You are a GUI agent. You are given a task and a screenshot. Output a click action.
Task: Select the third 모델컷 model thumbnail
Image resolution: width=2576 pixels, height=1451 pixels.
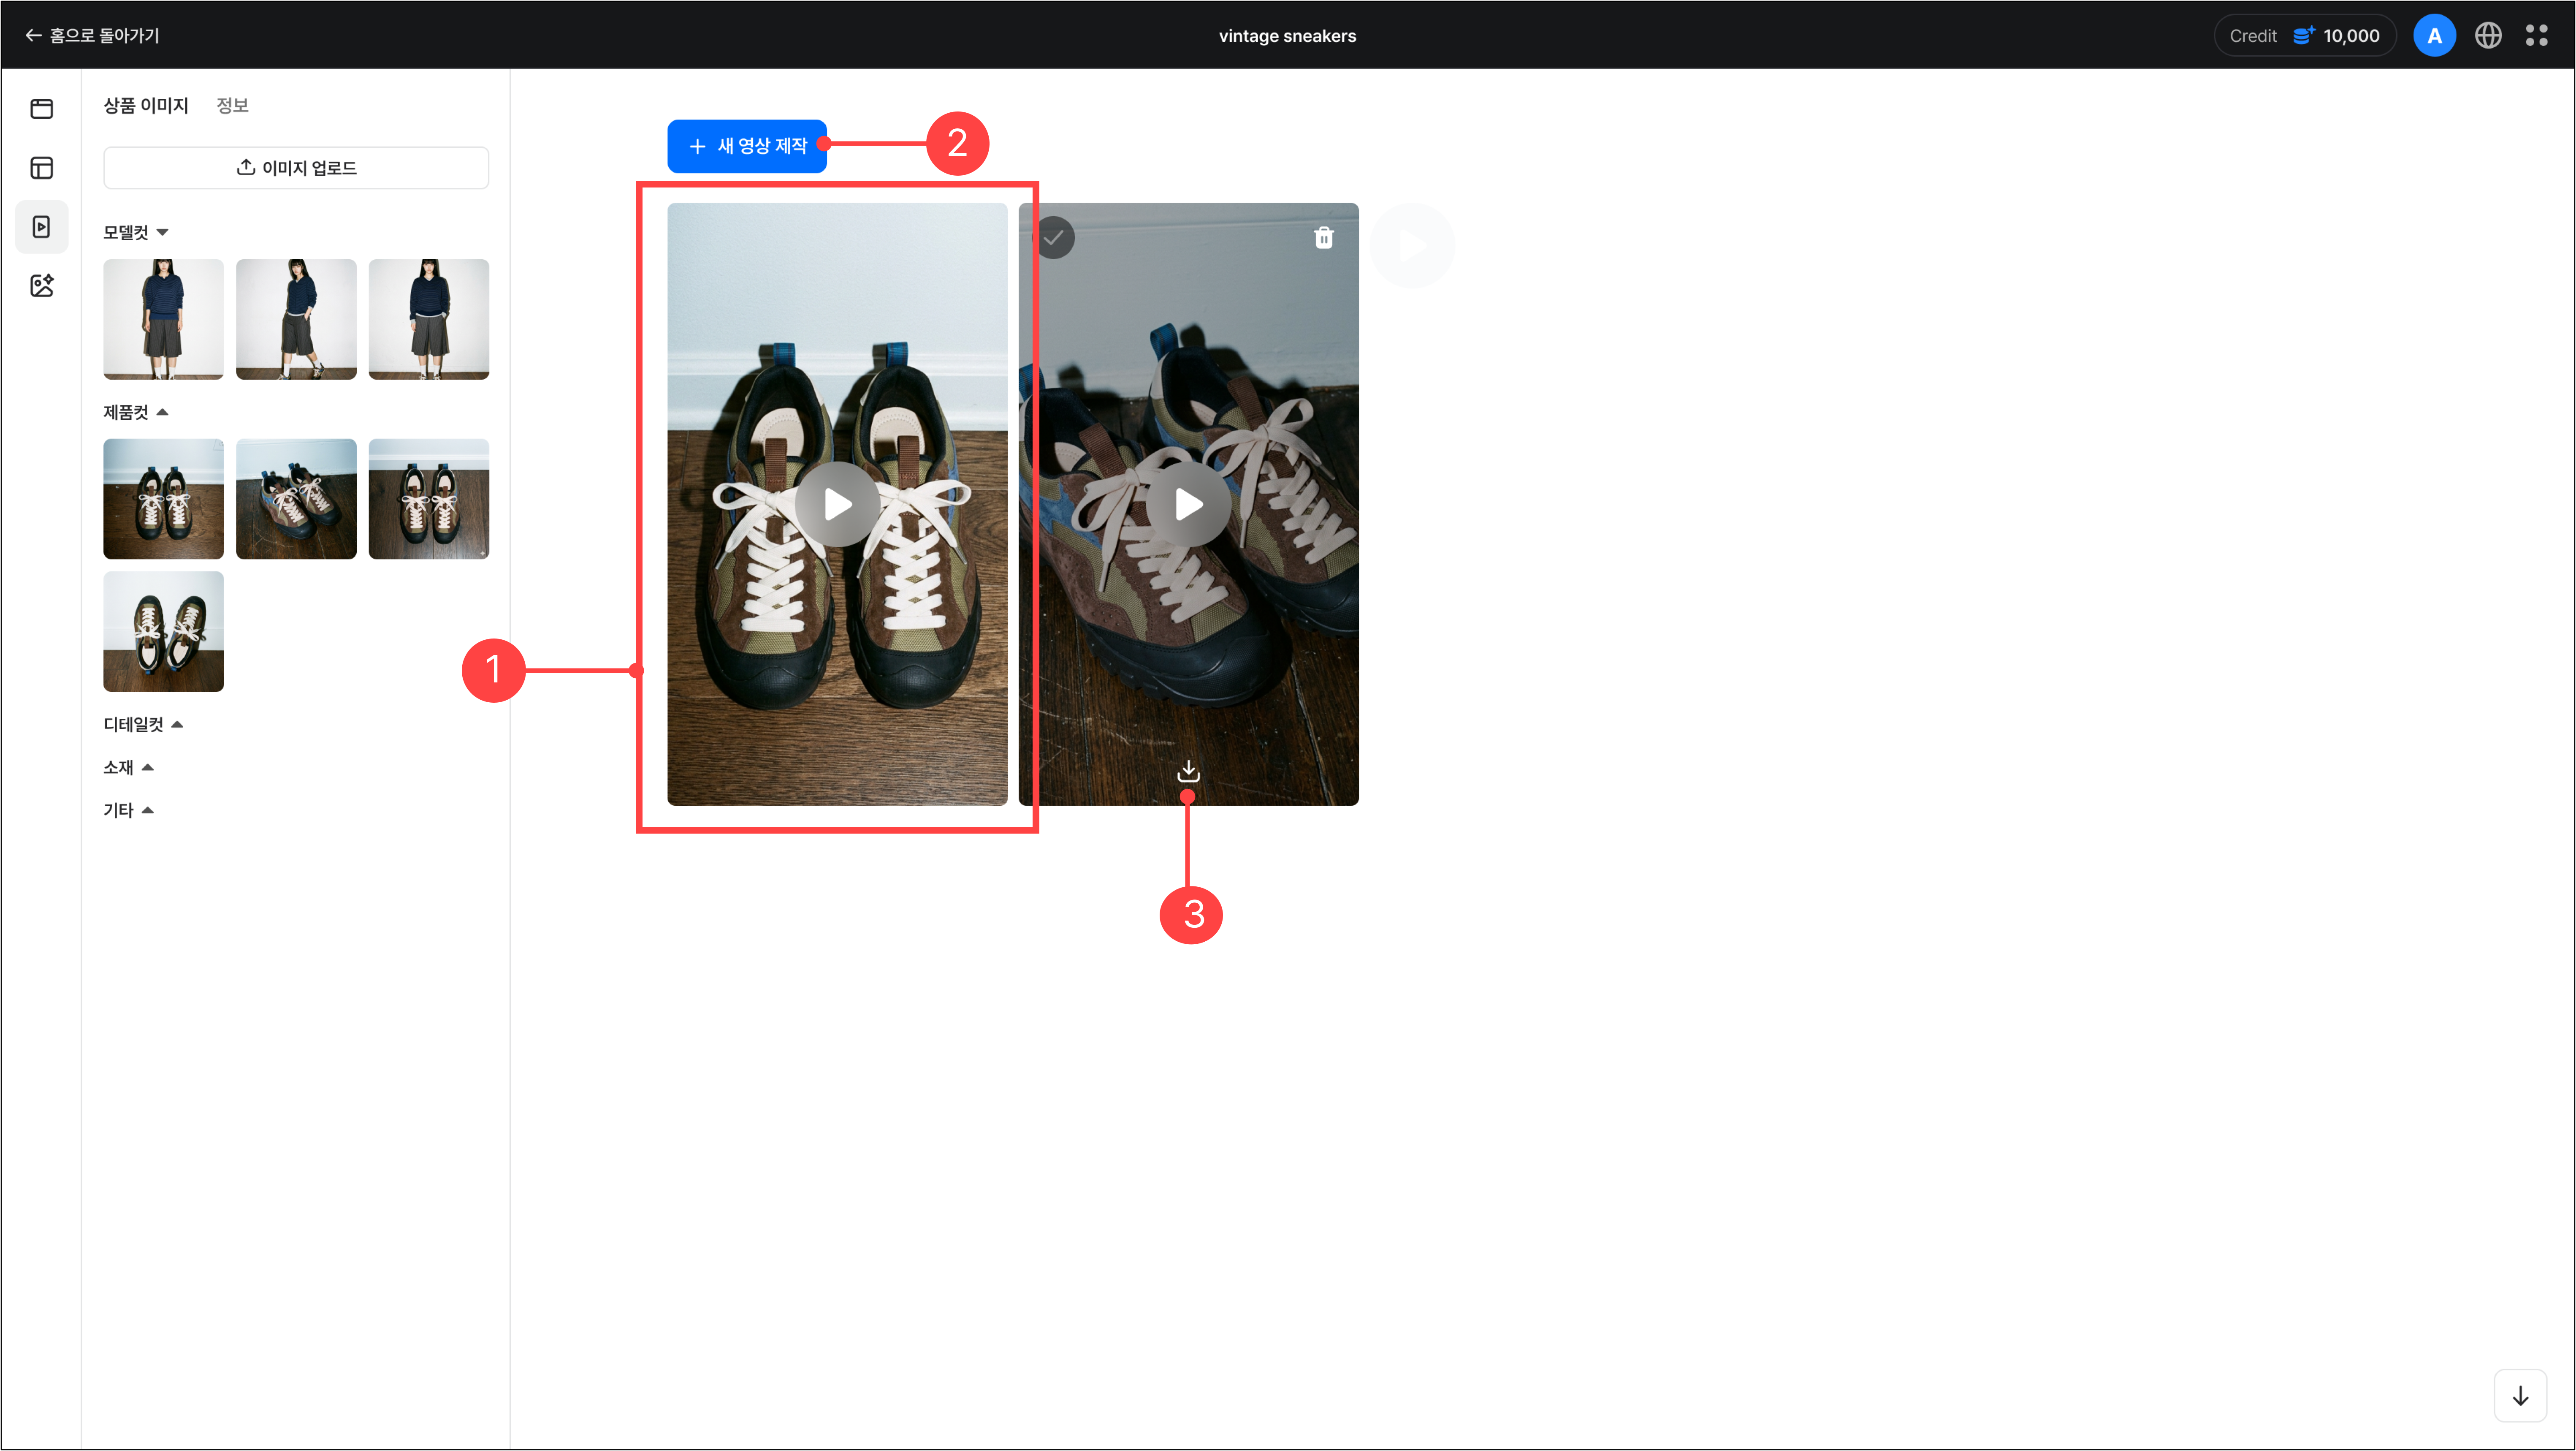coord(429,319)
